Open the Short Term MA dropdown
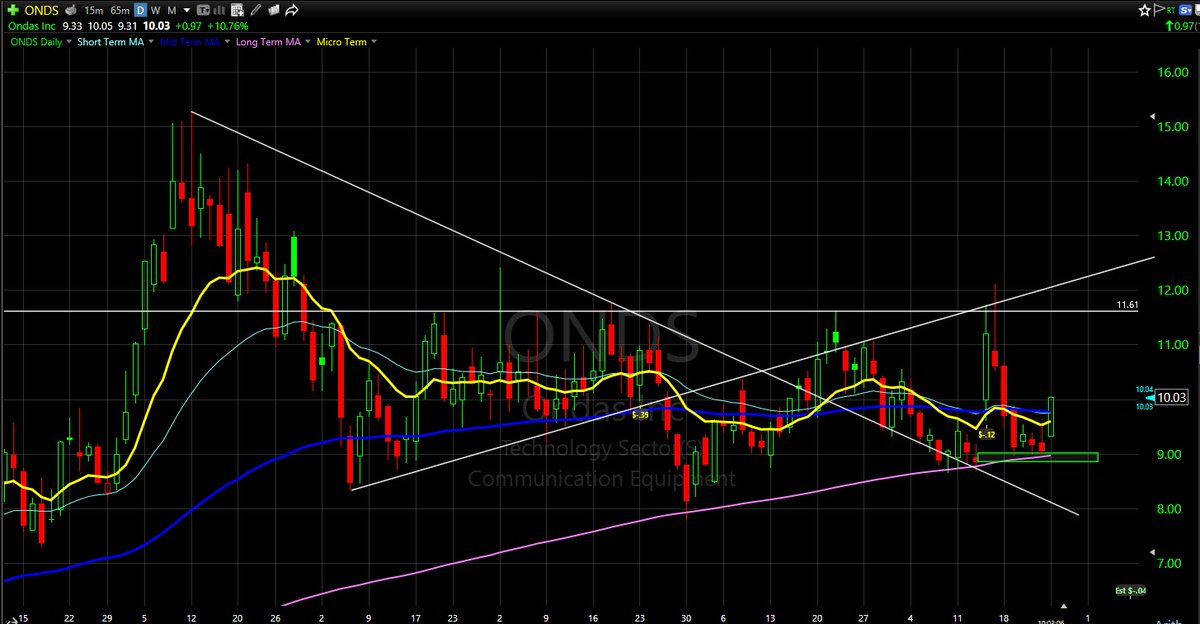The image size is (1200, 624). tap(151, 42)
